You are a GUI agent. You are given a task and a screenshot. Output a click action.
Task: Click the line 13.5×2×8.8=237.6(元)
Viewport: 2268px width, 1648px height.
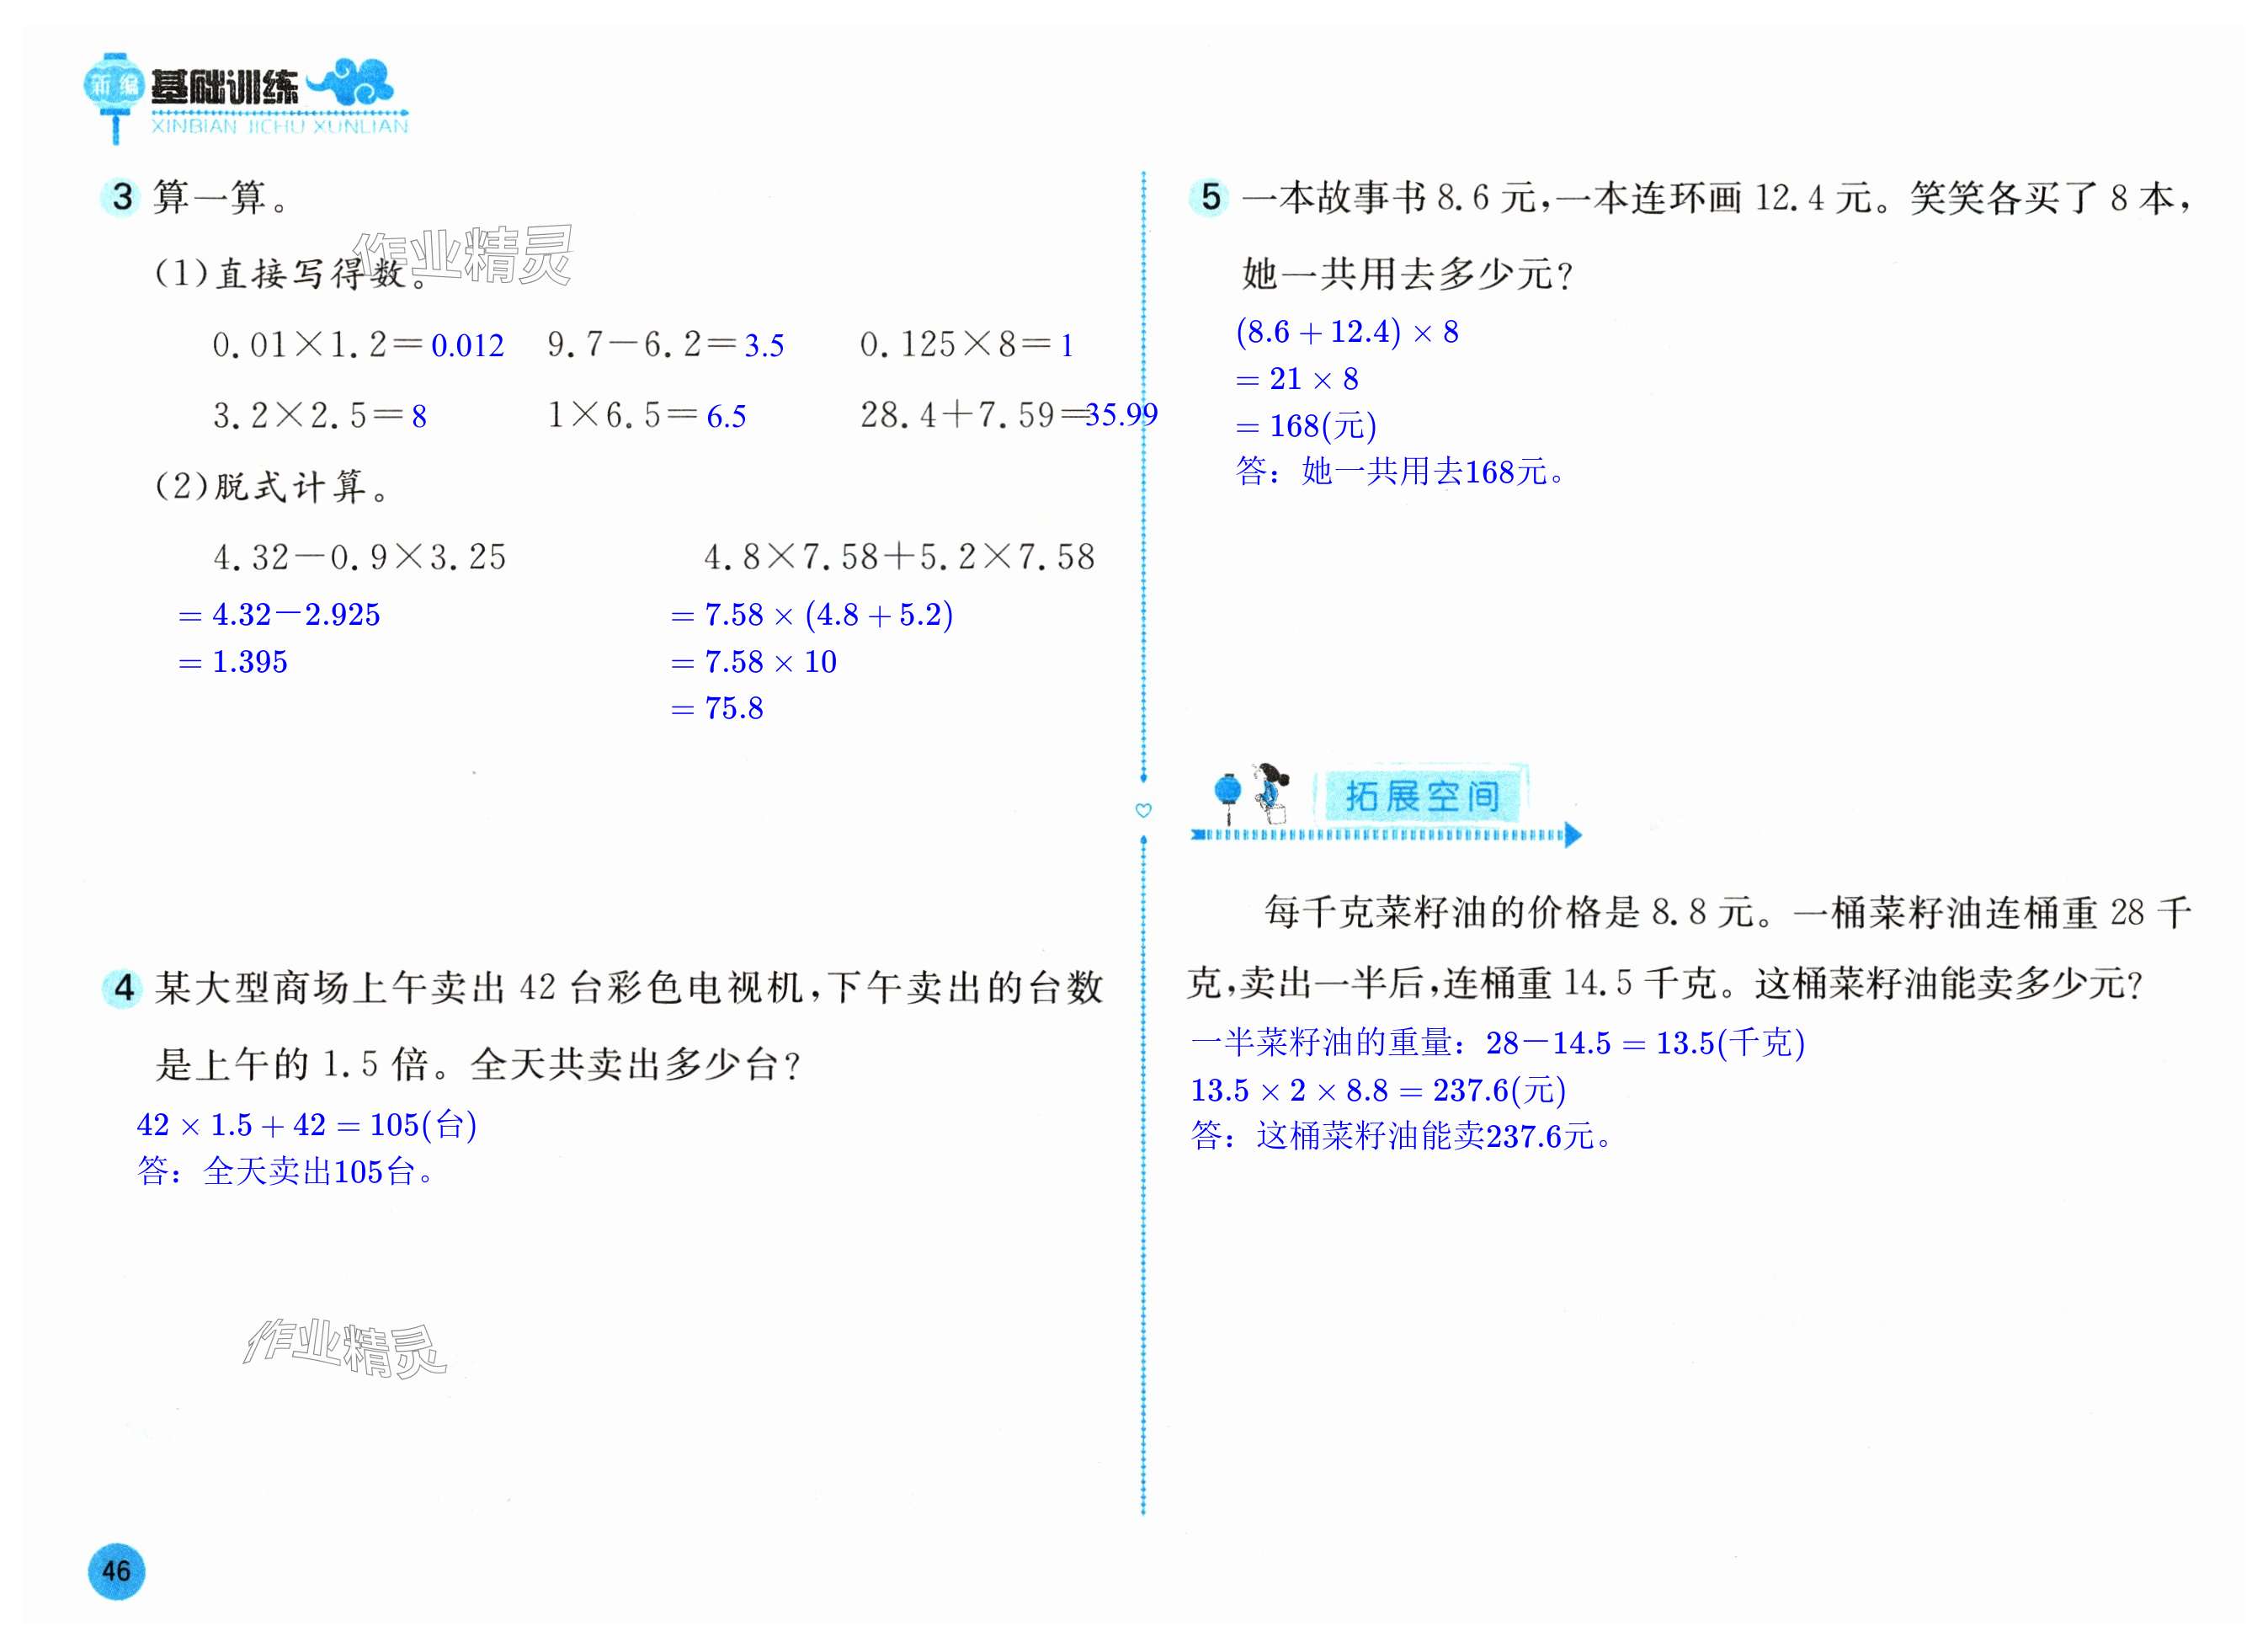coord(1377,1090)
